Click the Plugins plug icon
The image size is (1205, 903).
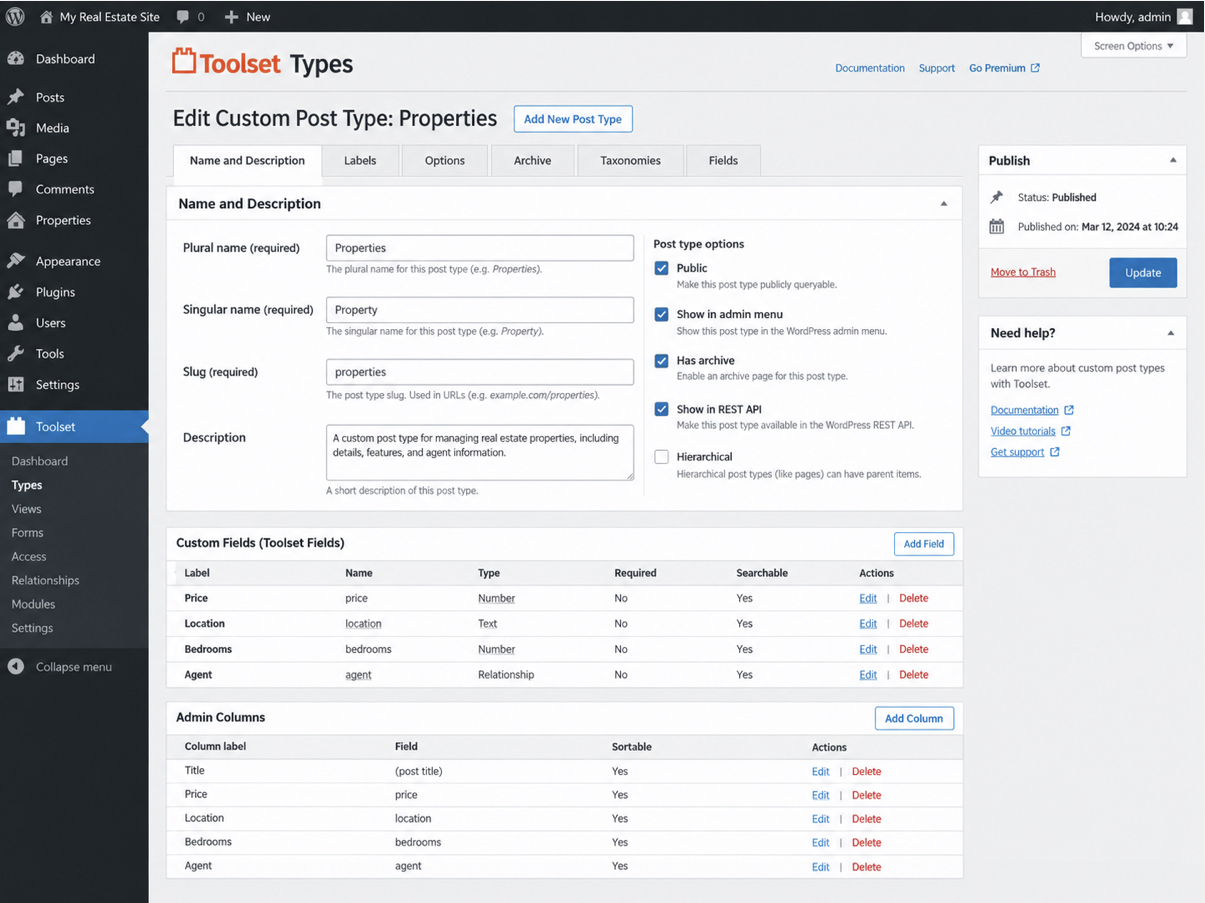point(15,292)
